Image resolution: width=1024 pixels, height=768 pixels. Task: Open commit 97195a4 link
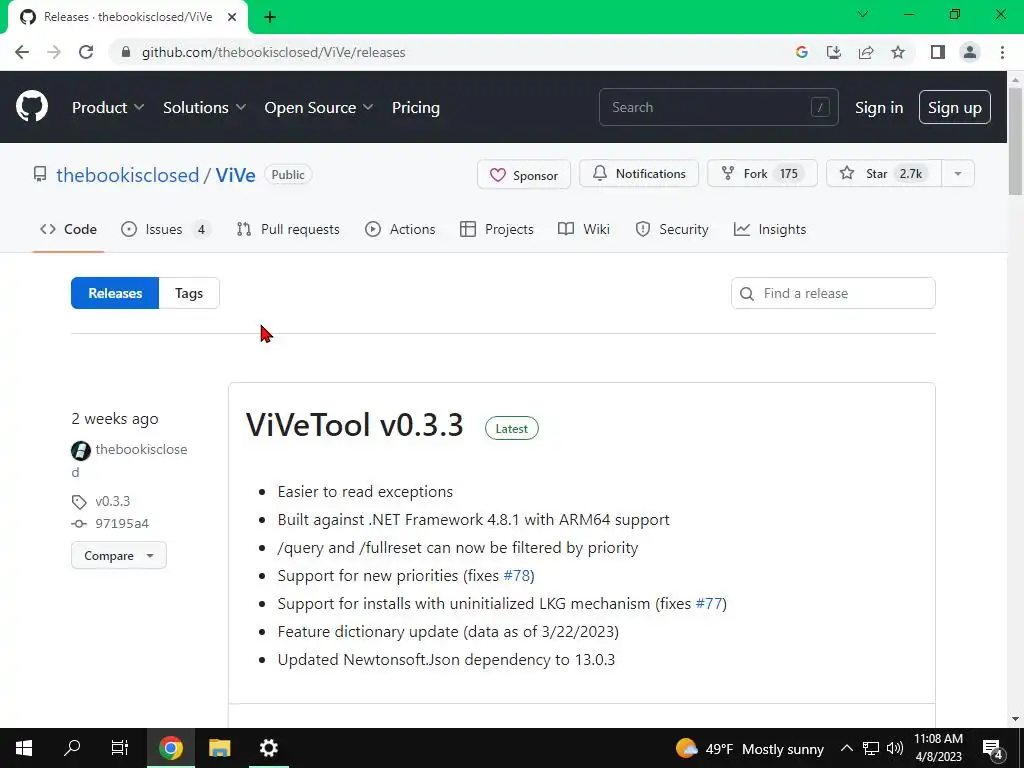122,524
